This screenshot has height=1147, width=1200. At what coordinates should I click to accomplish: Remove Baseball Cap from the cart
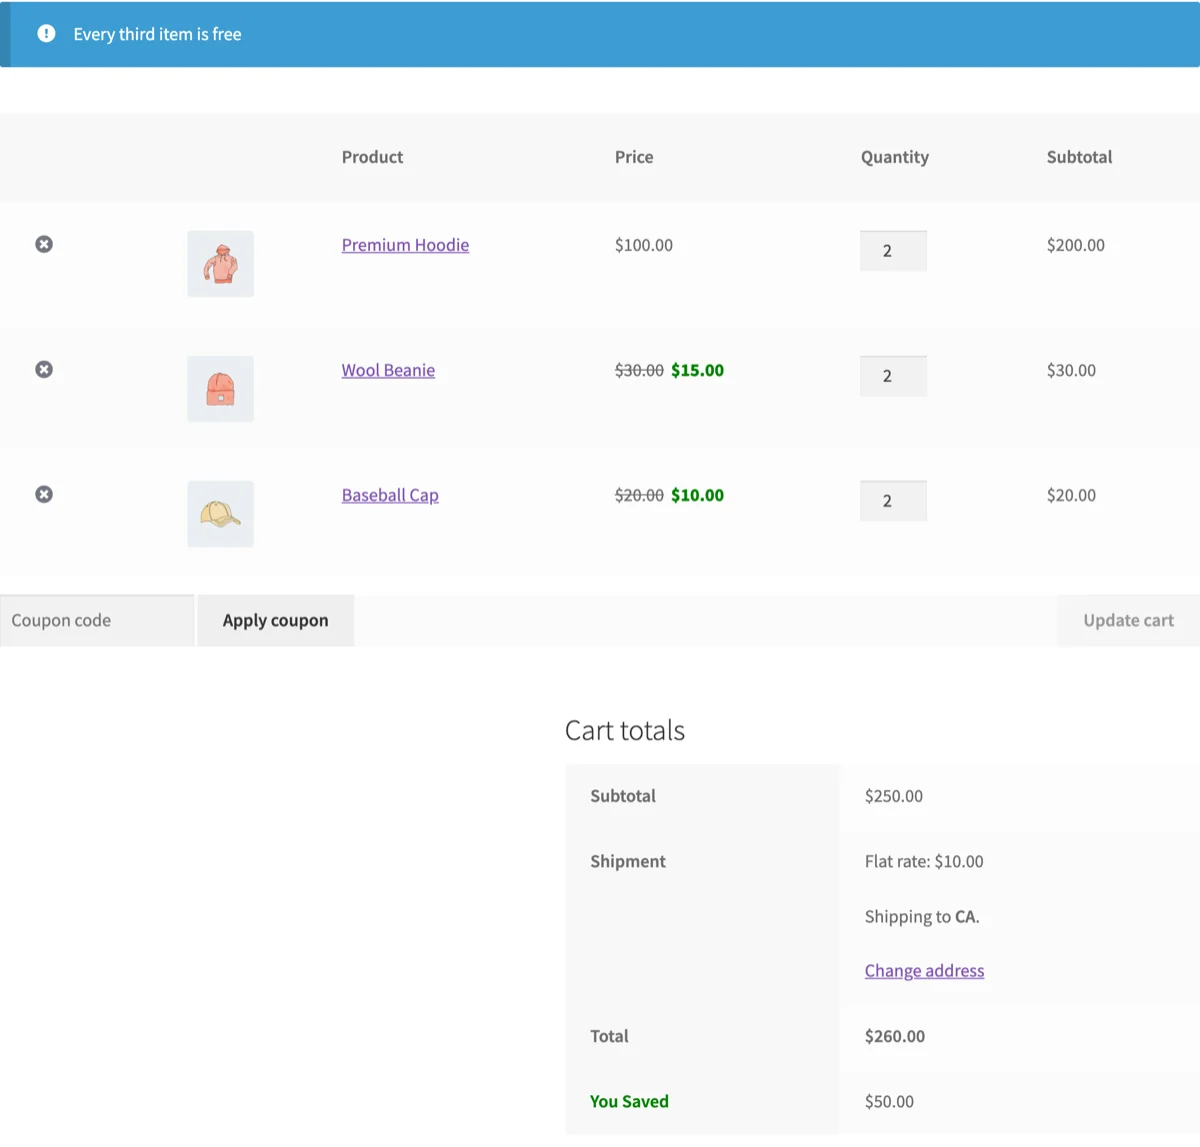44,494
